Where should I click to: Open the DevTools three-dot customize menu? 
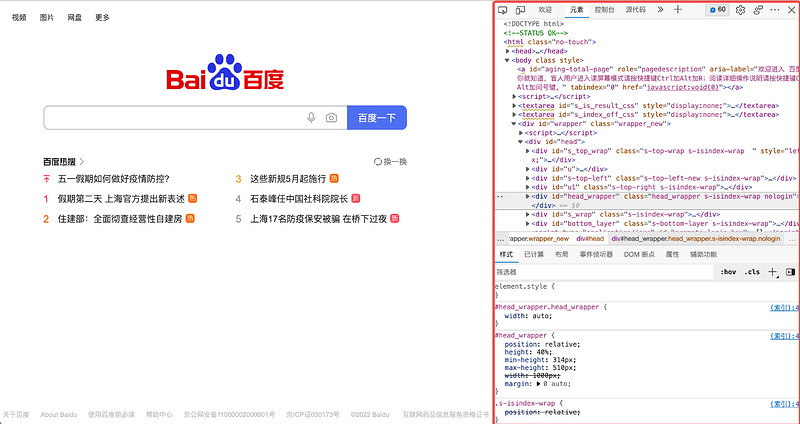point(775,10)
